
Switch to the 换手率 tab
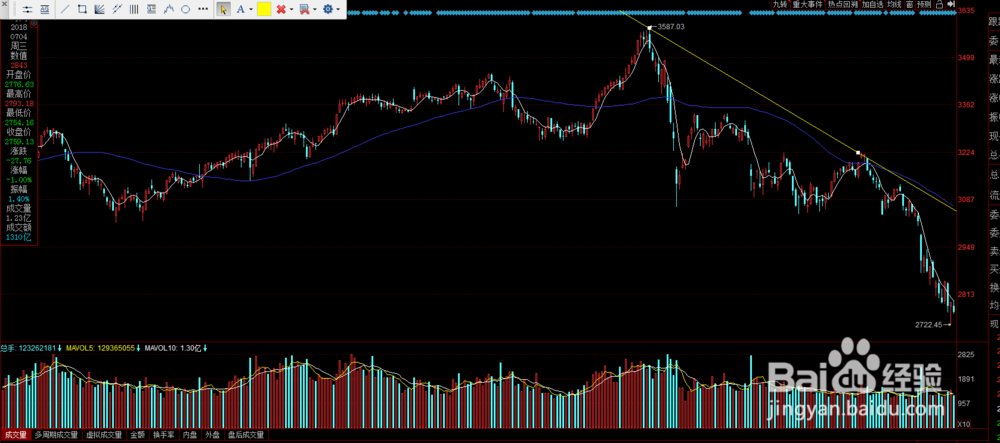click(165, 435)
